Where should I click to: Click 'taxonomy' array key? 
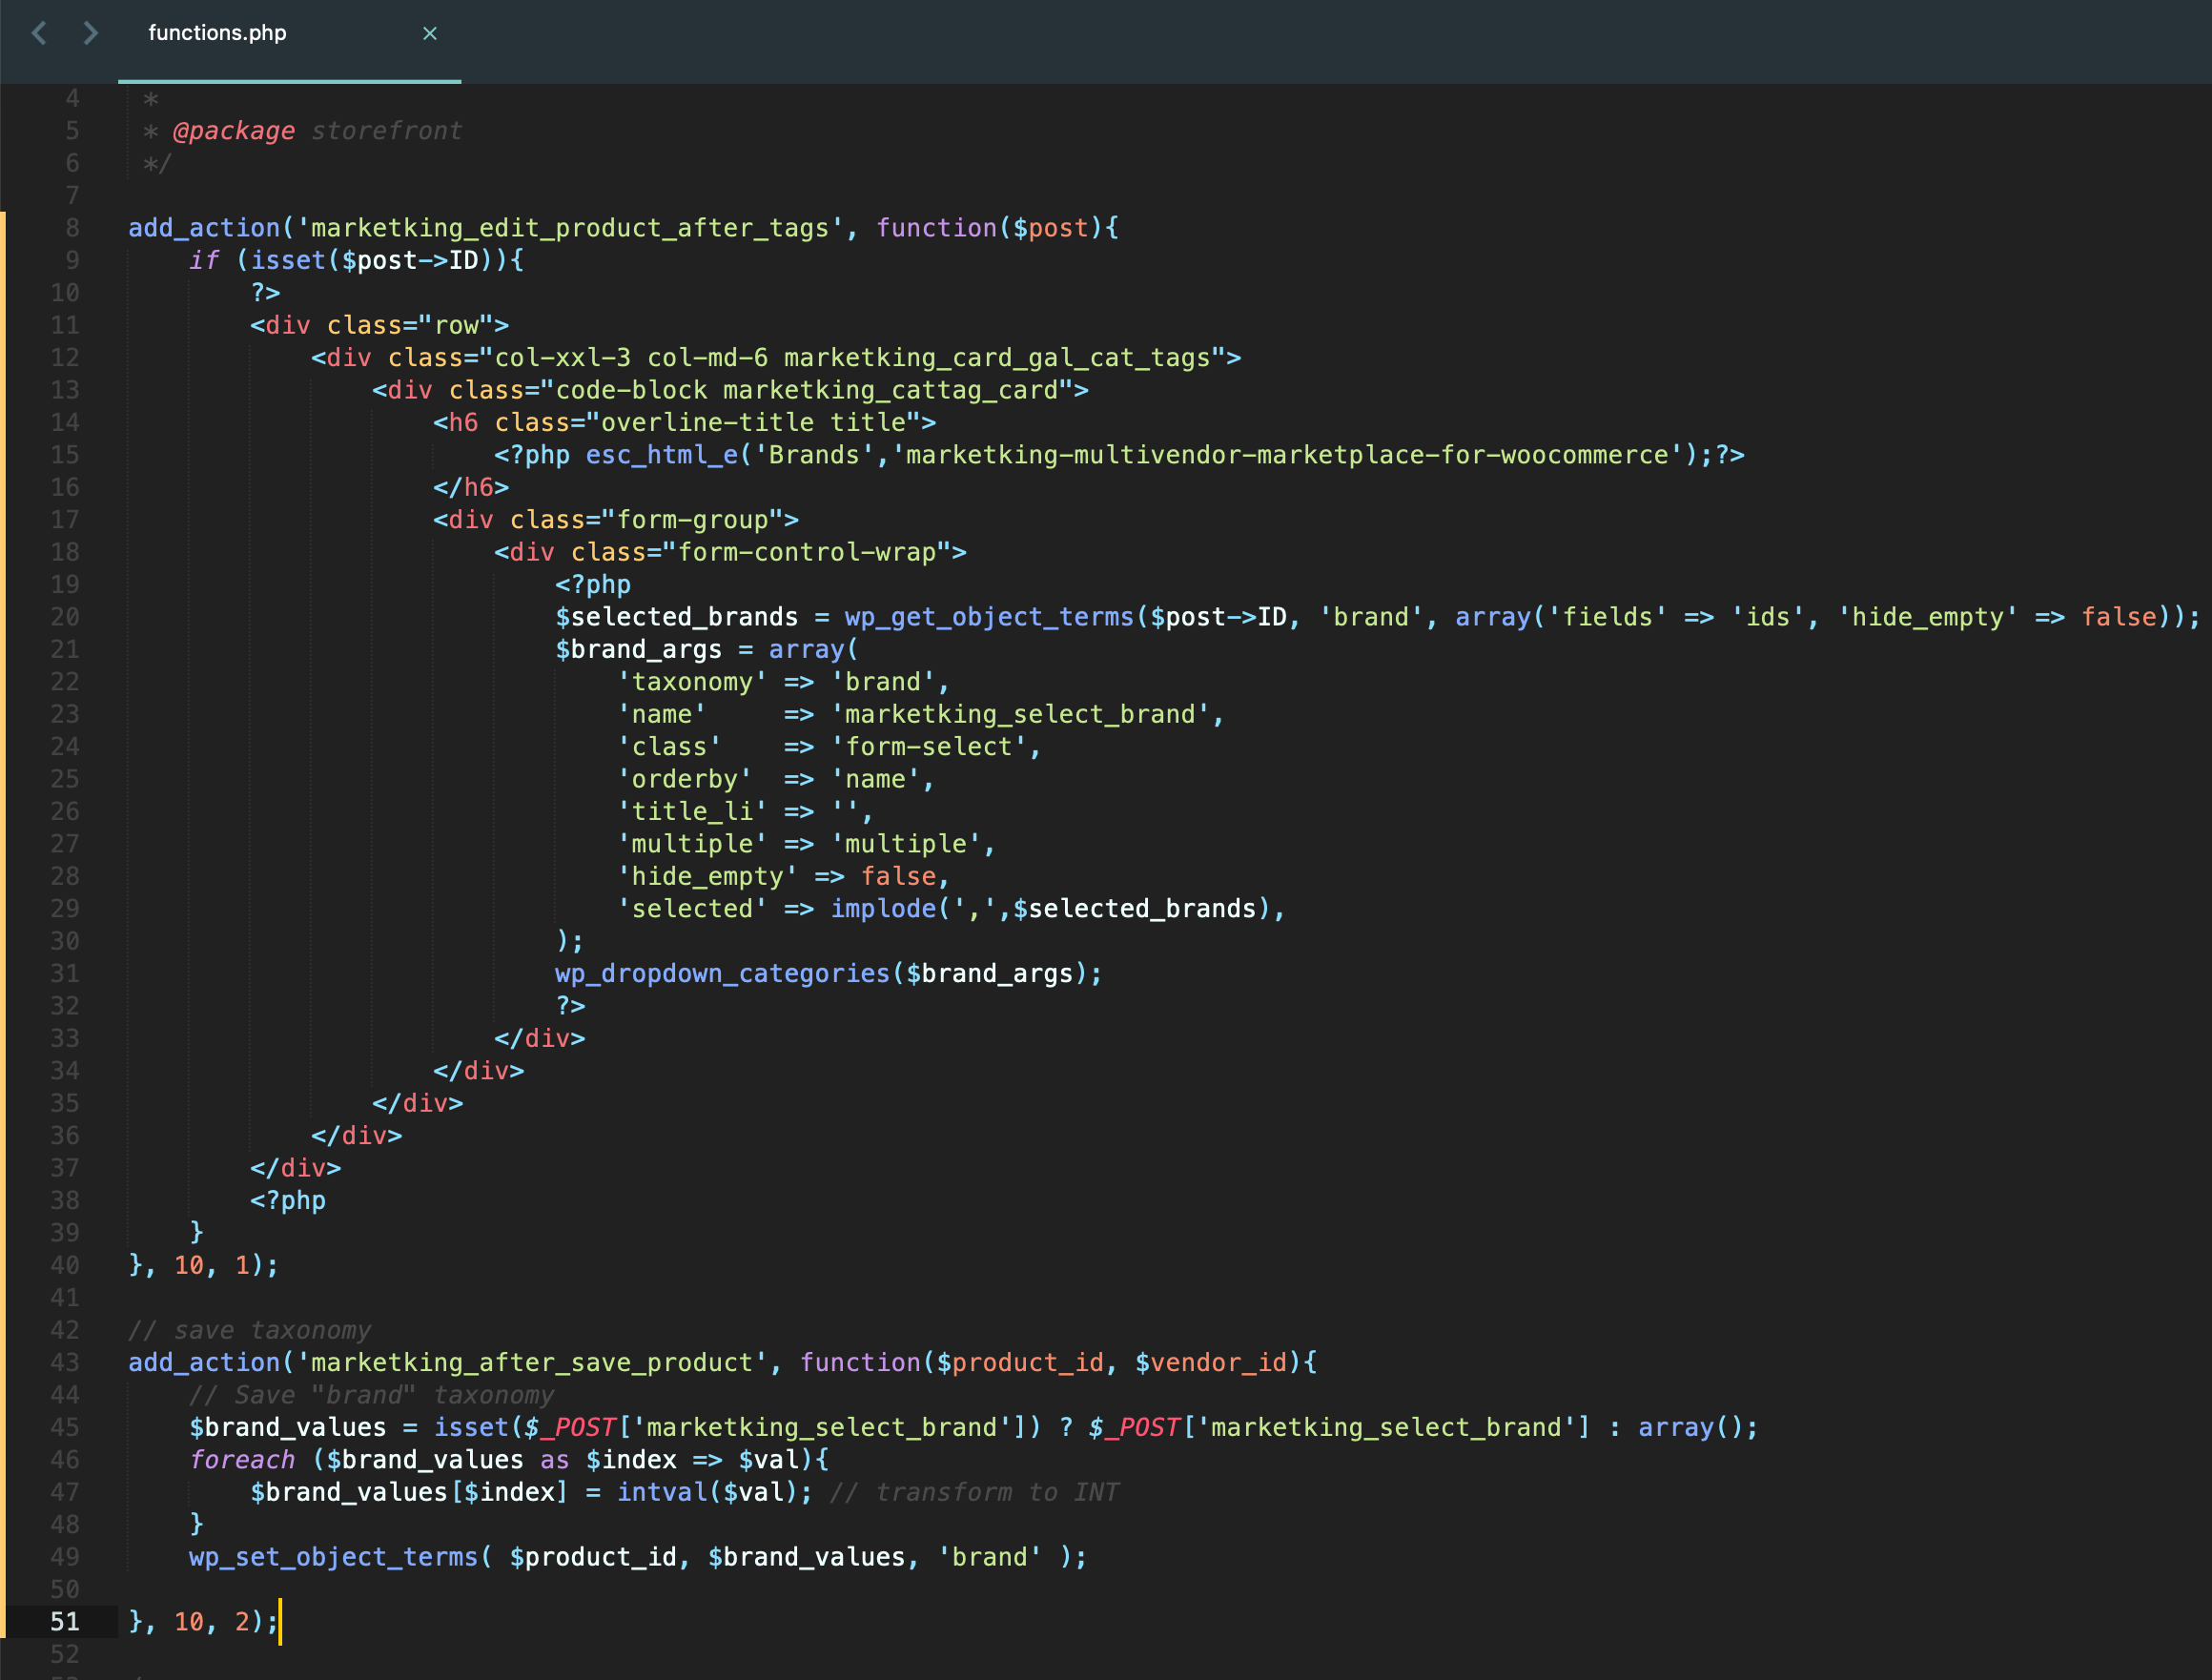pos(692,682)
